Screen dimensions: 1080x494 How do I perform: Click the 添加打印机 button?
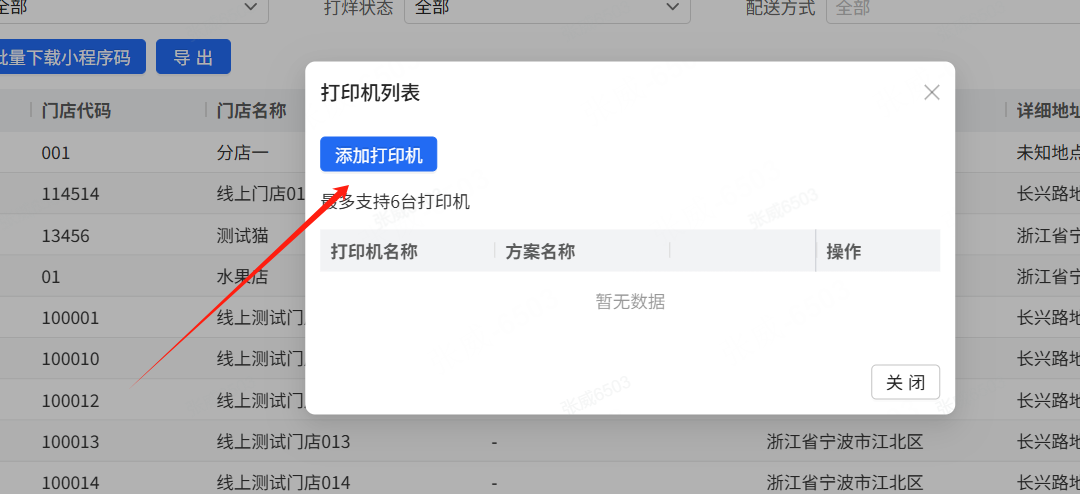pos(378,154)
